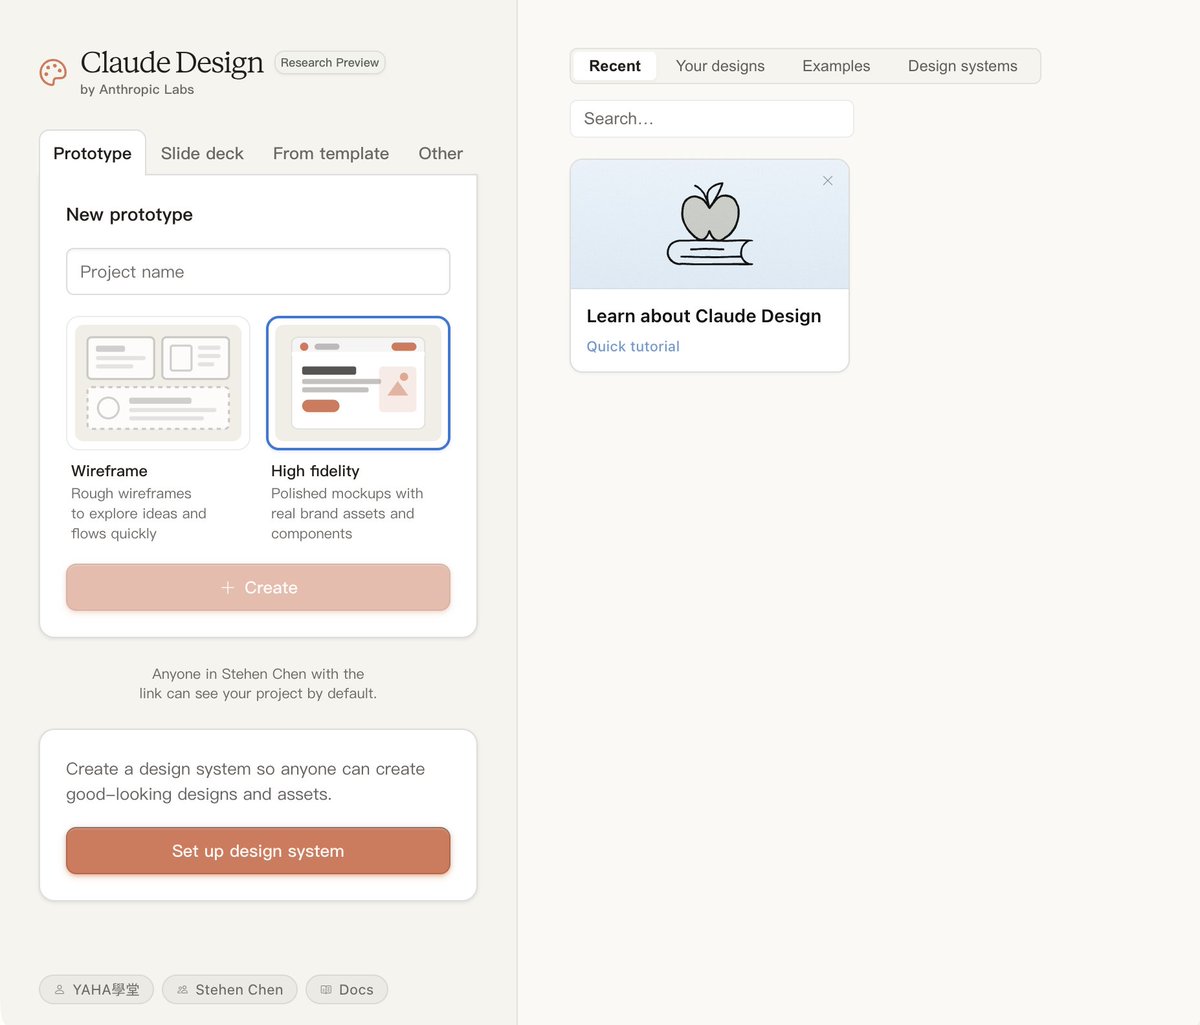Choose the Wireframe prototype option

[x=158, y=383]
